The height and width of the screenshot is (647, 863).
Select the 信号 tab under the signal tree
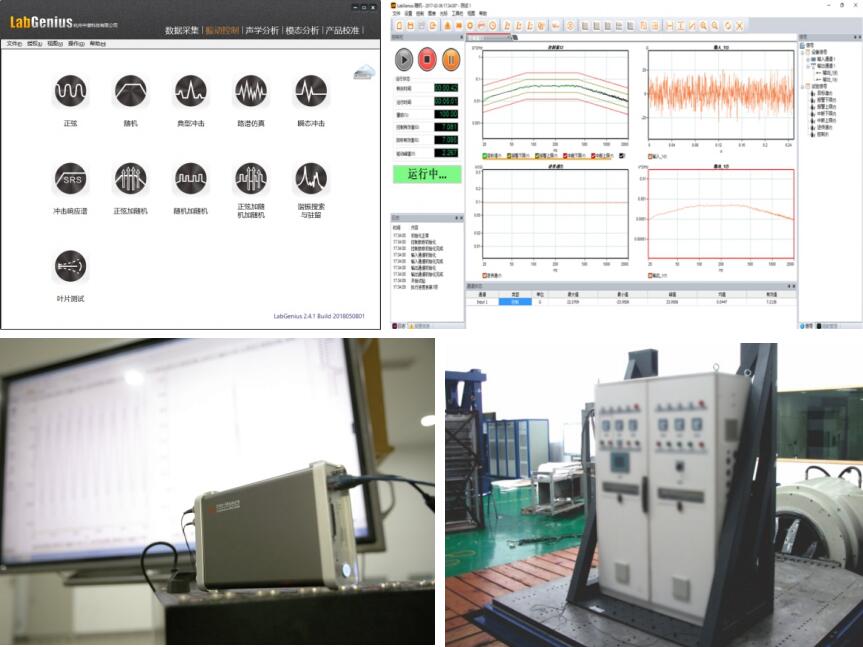click(806, 326)
